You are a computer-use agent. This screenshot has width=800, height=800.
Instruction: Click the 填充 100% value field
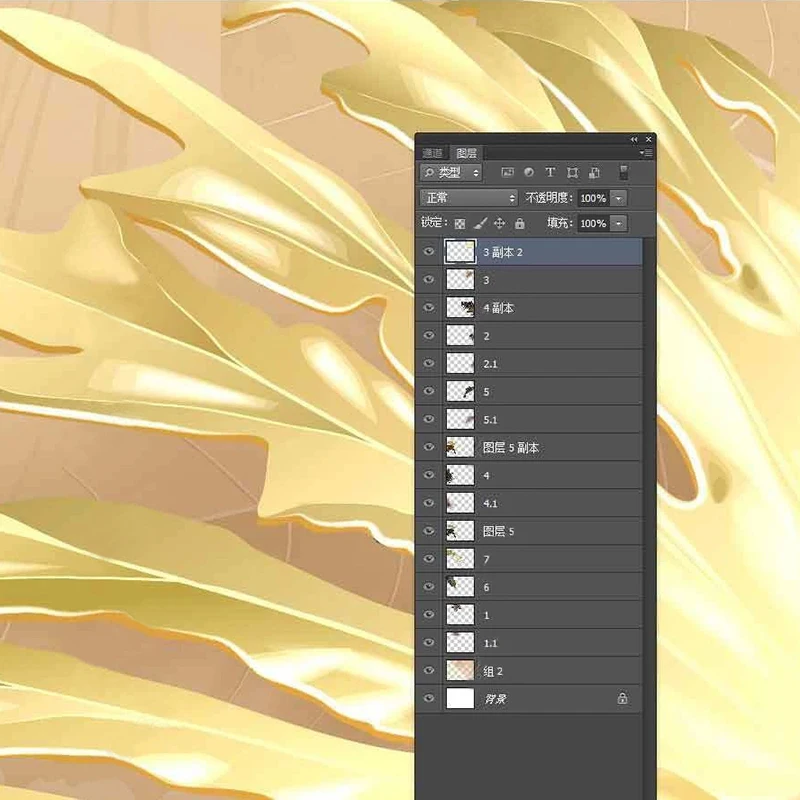[593, 223]
